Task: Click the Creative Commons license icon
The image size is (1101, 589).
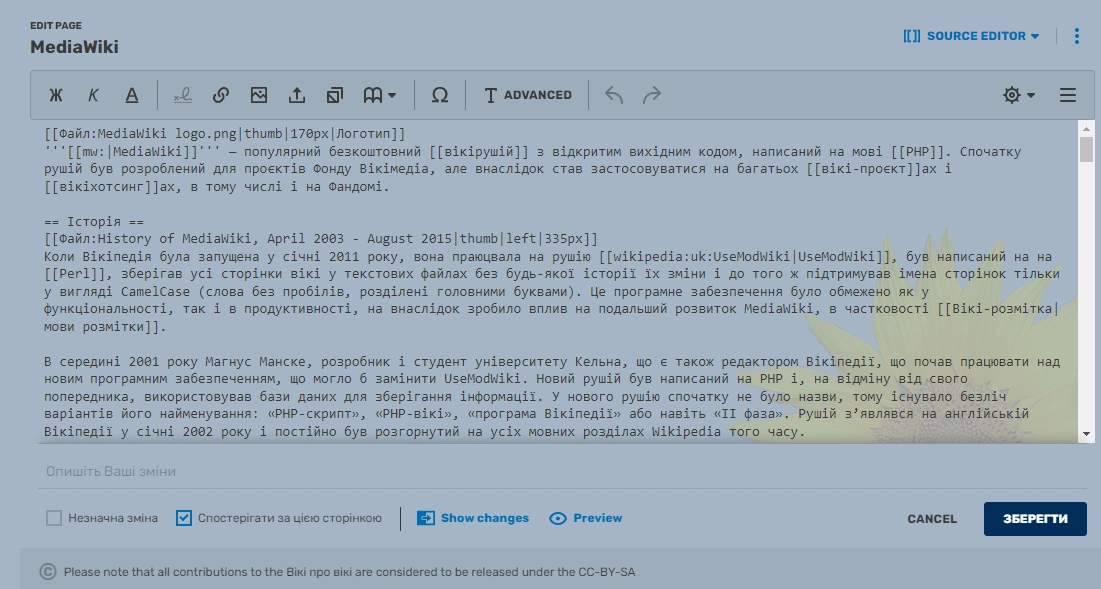Action: tap(48, 571)
